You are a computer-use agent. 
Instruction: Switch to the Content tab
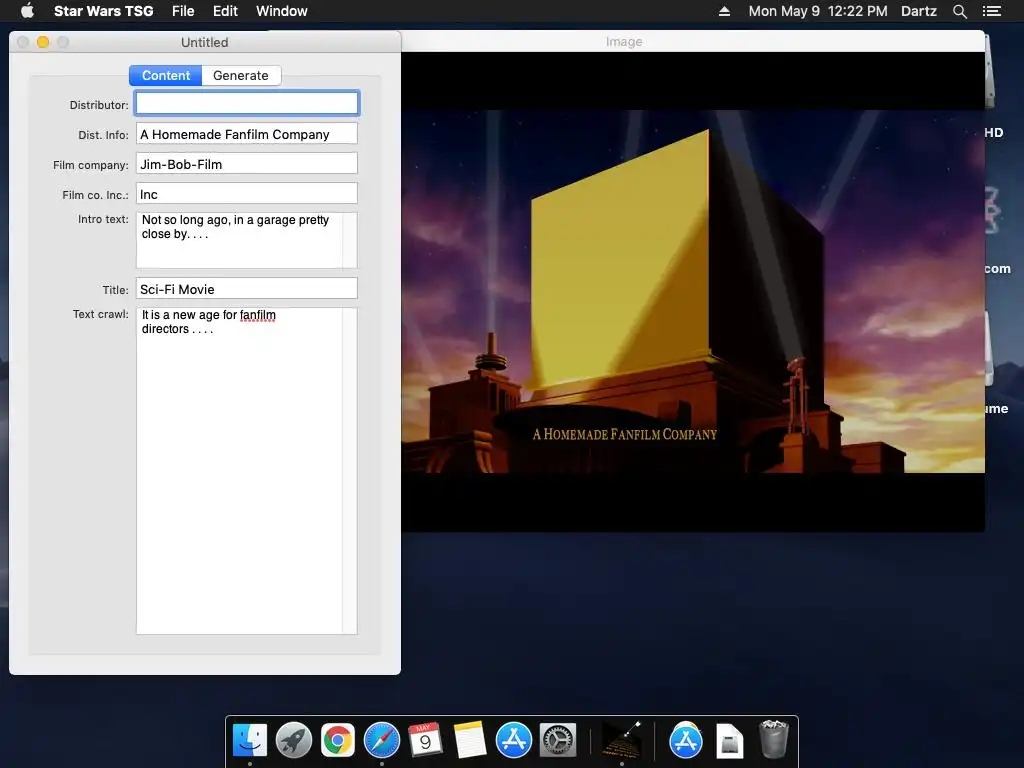point(166,75)
